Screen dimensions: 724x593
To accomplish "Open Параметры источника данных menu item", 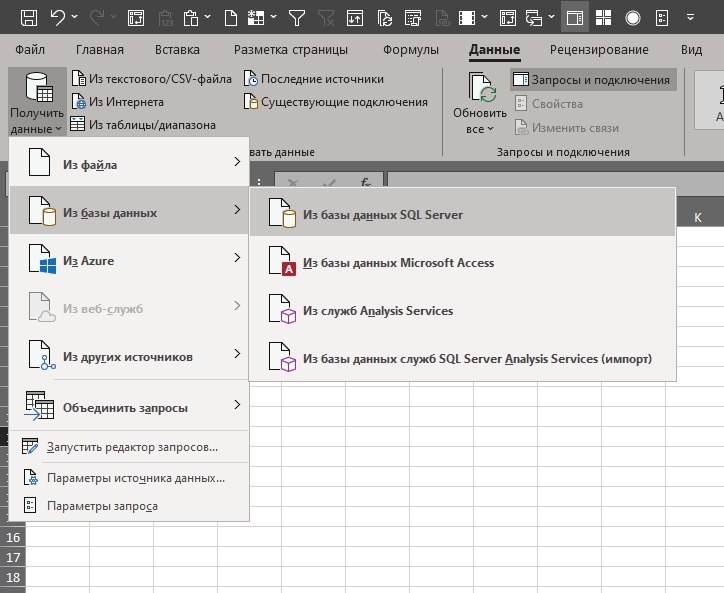I will pos(129,478).
